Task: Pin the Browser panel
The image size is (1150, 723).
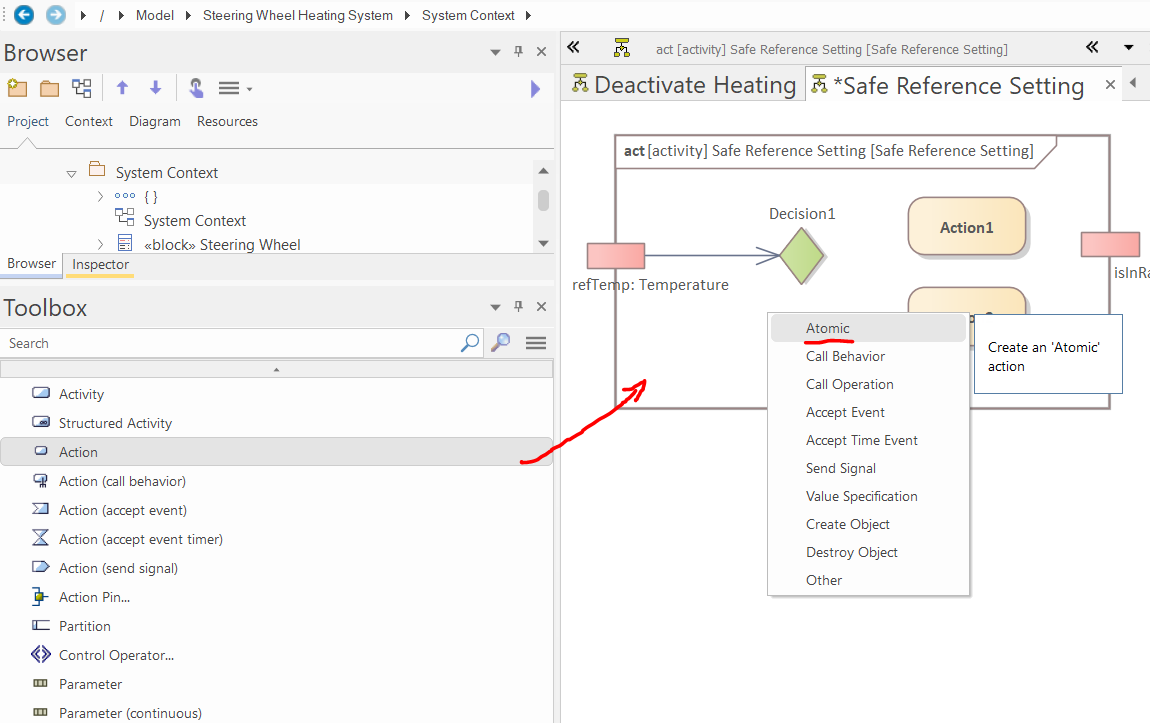Action: point(518,52)
